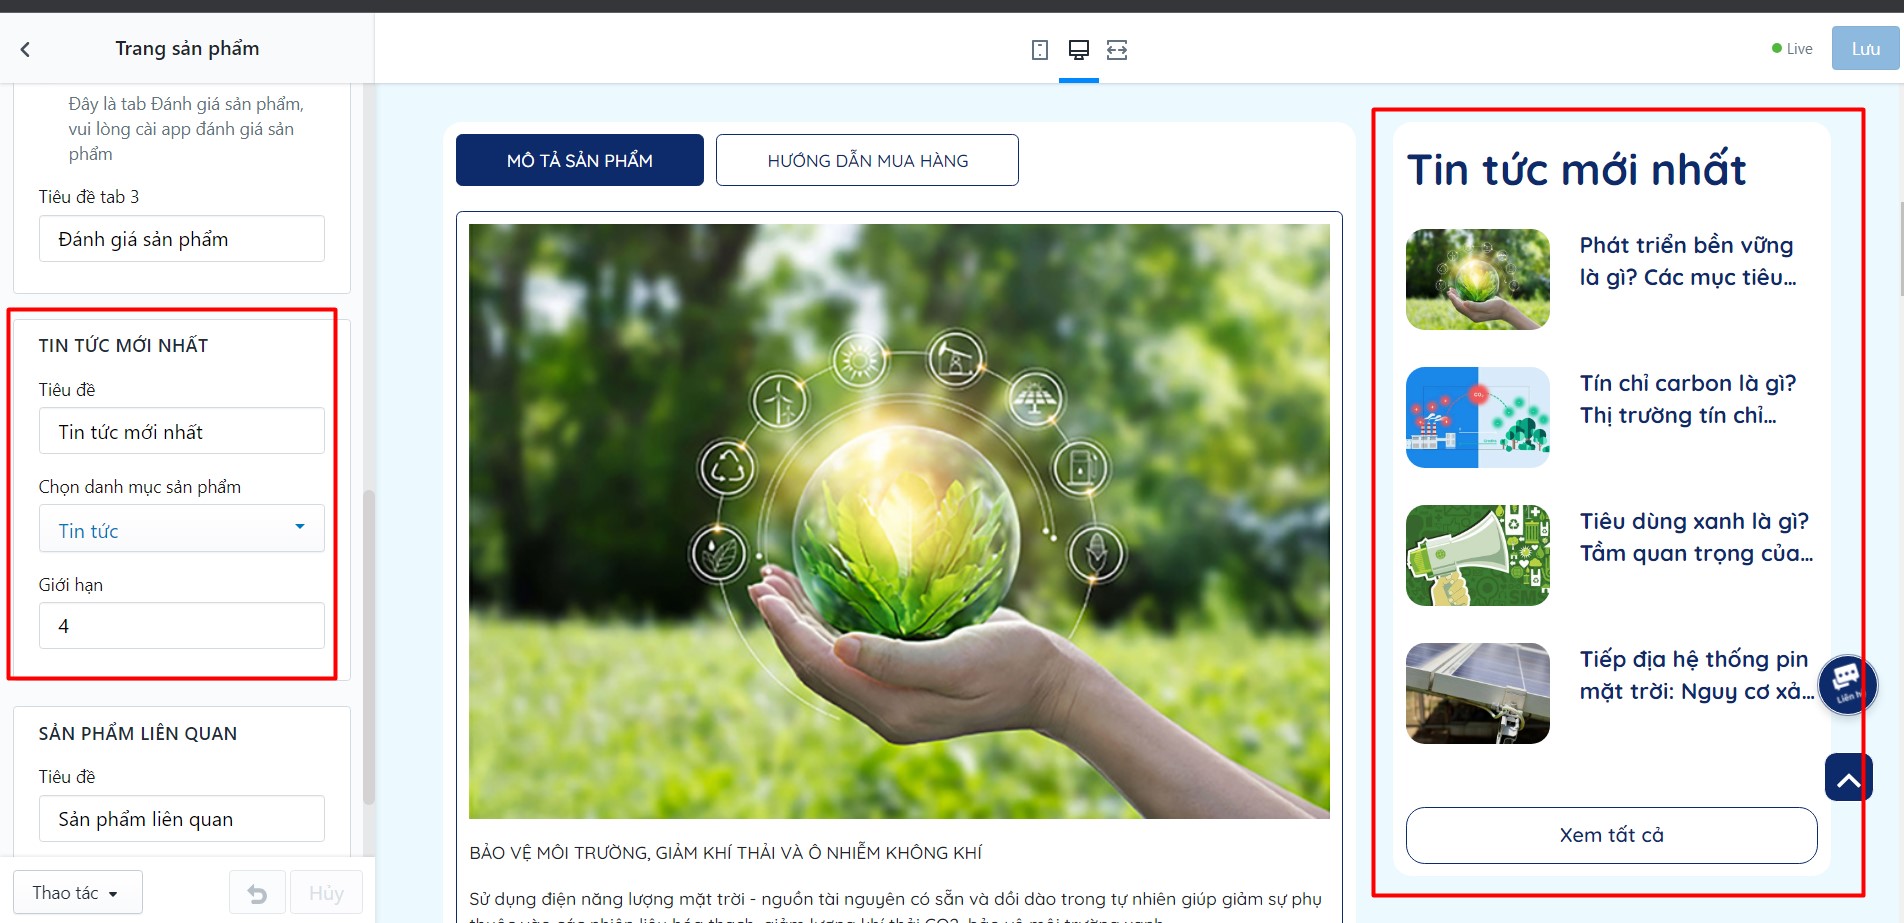Switch to full-width preview icon
Image resolution: width=1904 pixels, height=923 pixels.
1117,50
